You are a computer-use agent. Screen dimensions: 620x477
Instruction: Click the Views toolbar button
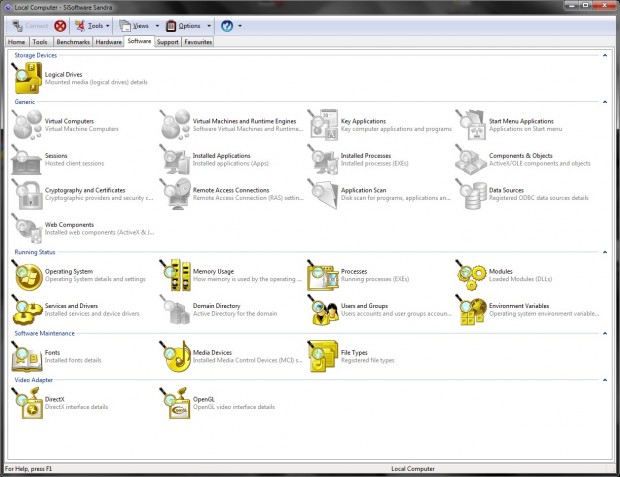134,26
